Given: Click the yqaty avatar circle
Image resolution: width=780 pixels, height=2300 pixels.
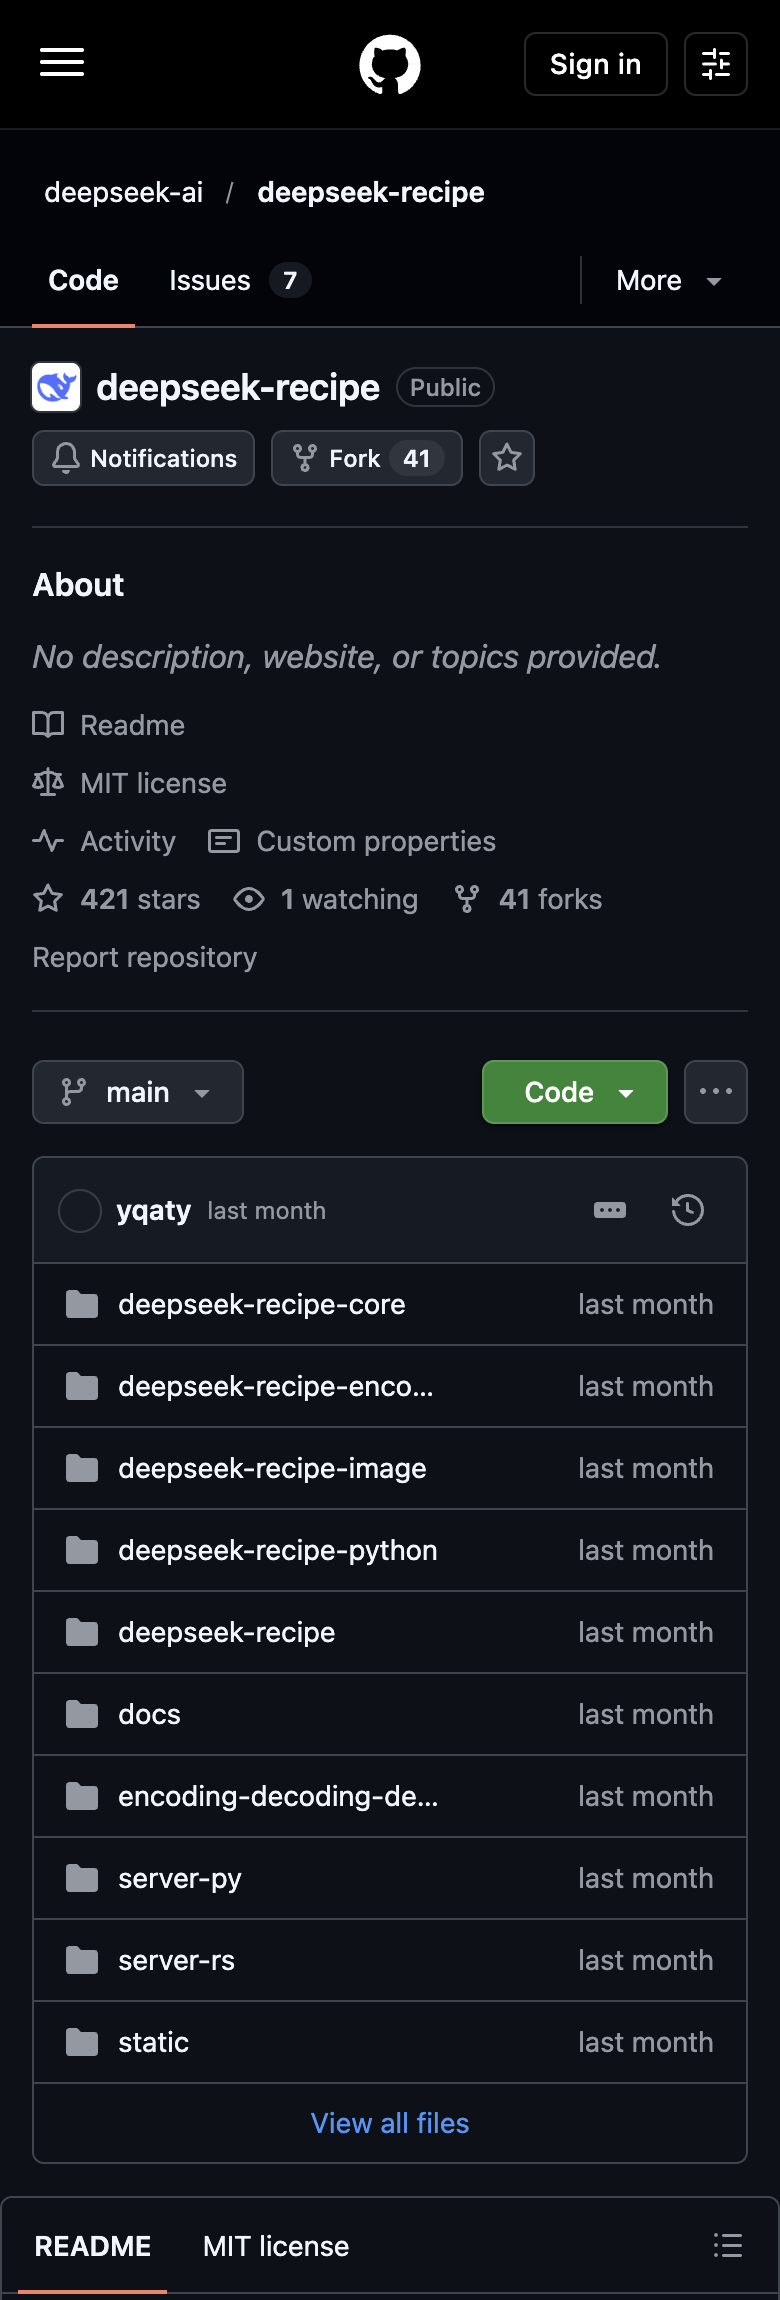Looking at the screenshot, I should pos(80,1211).
